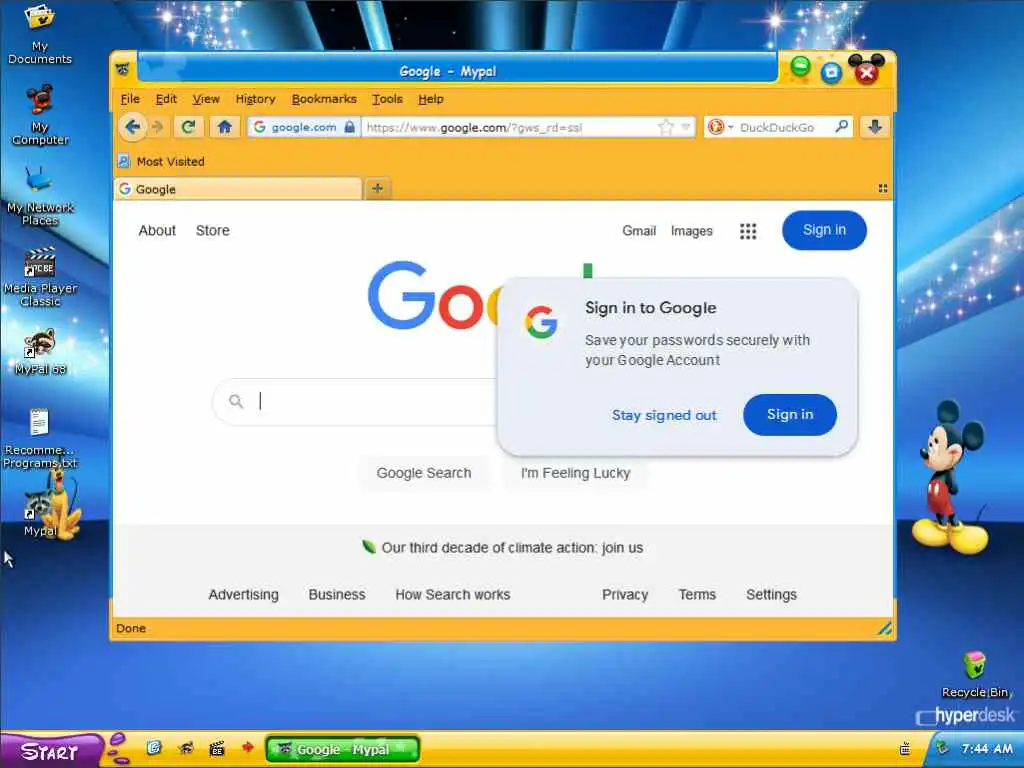The width and height of the screenshot is (1024, 768).
Task: Click the search bar magnifier icon
Action: click(x=842, y=127)
